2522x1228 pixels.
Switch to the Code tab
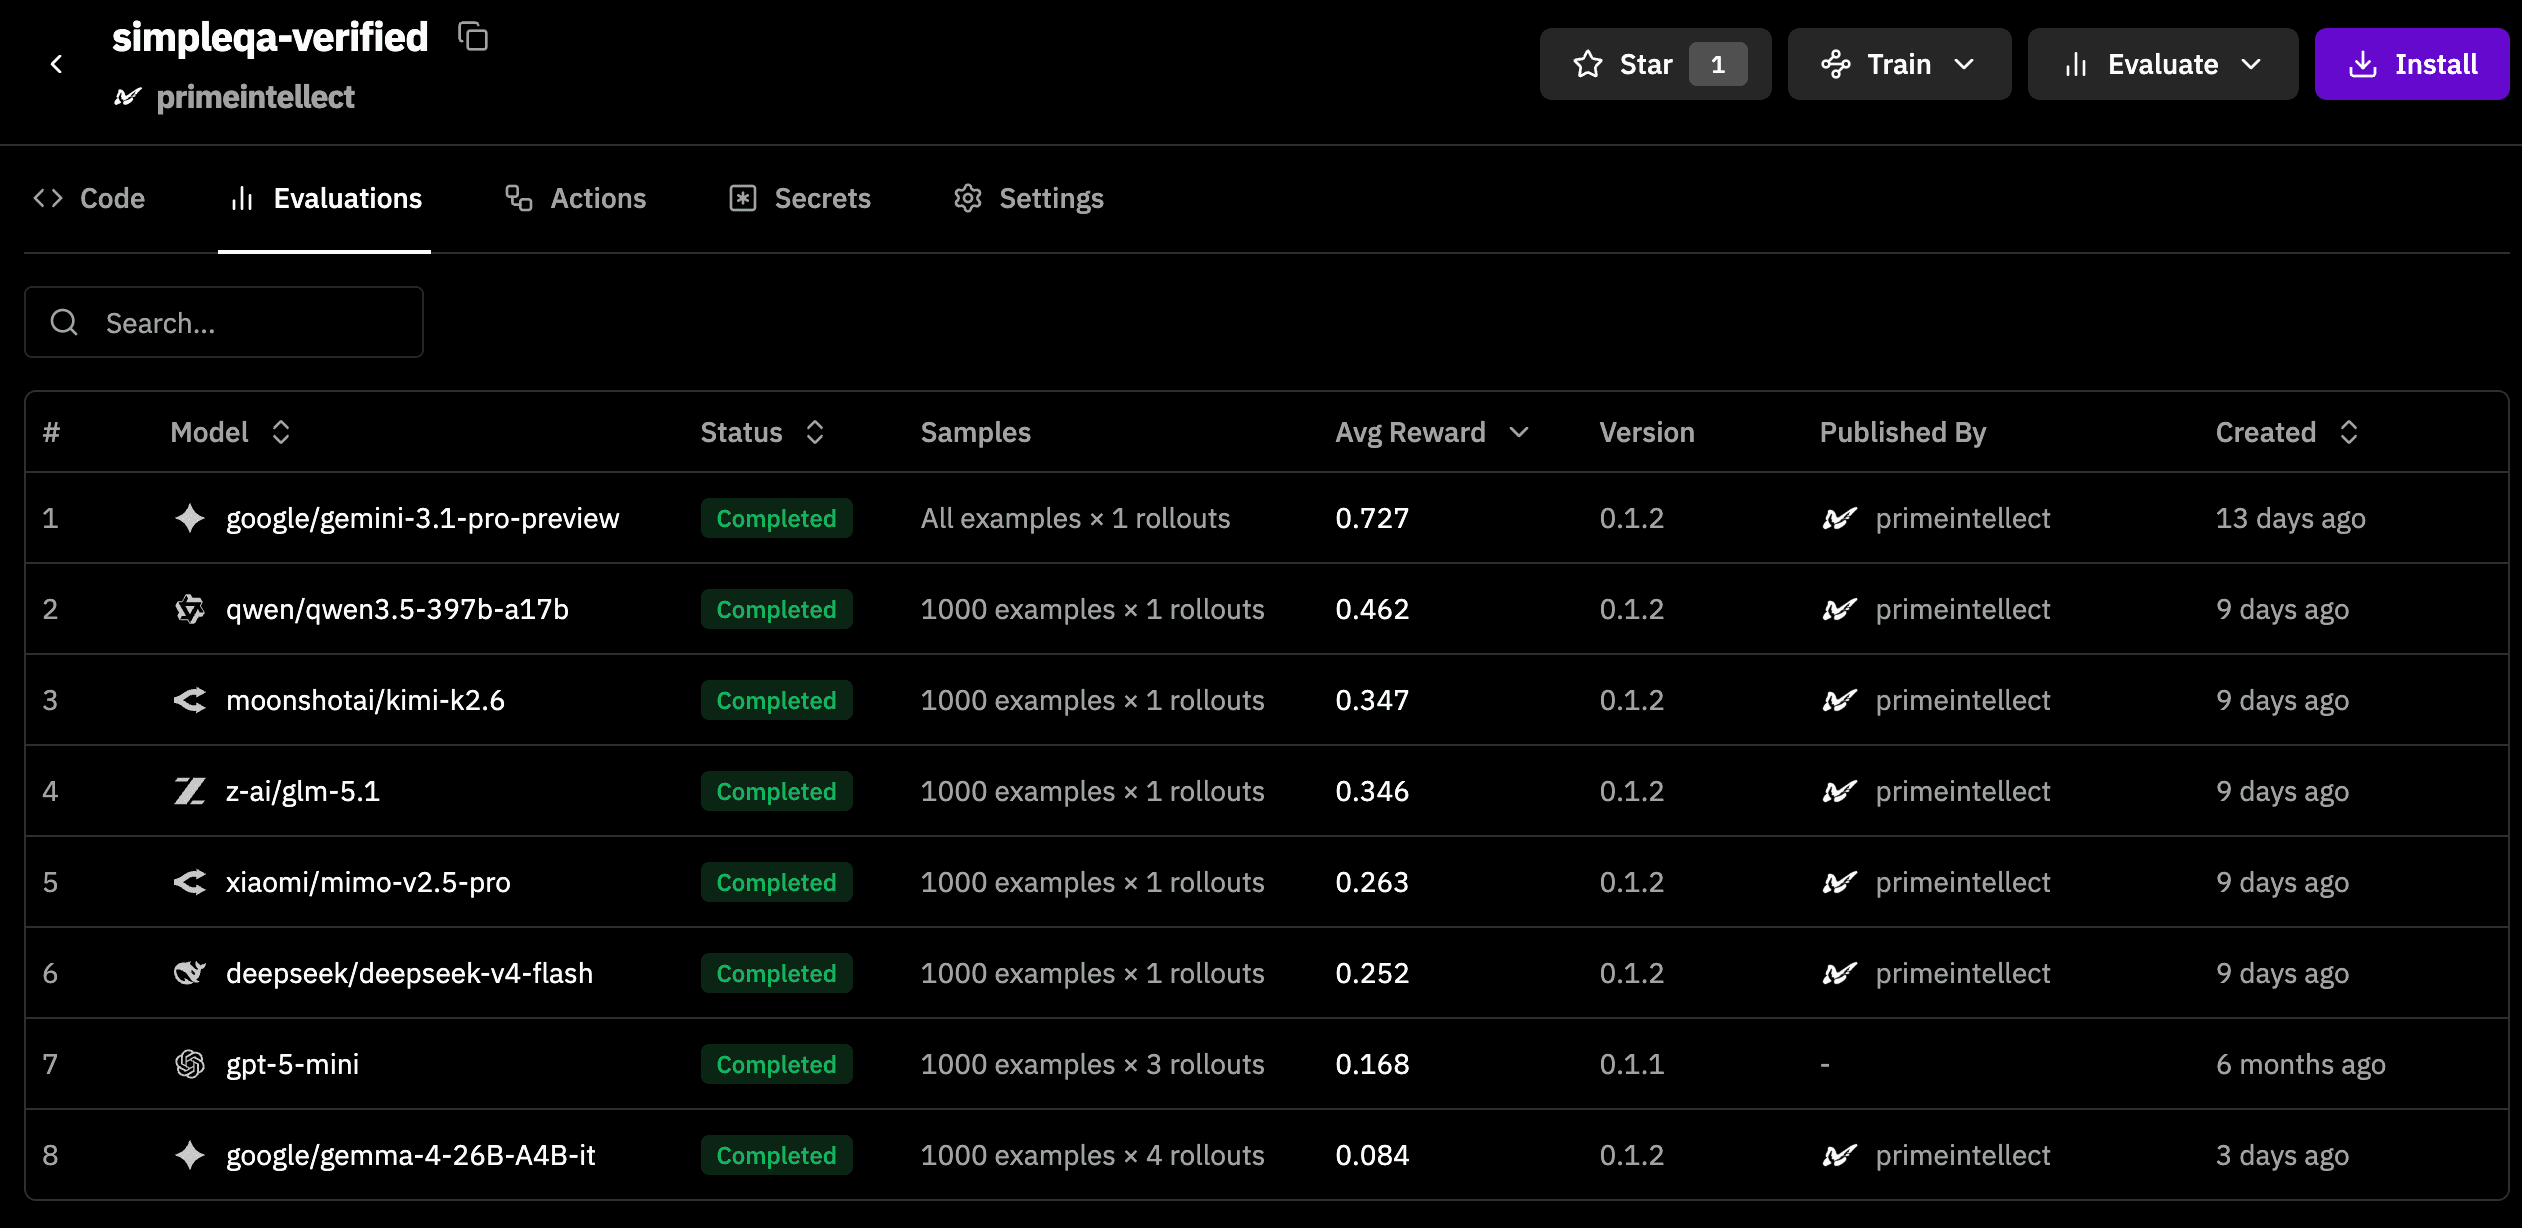pos(89,198)
